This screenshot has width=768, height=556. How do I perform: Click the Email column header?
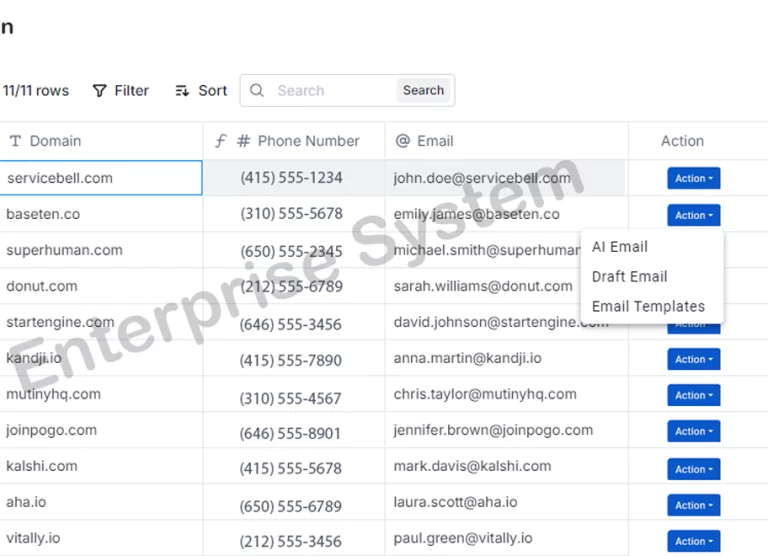pyautogui.click(x=506, y=141)
